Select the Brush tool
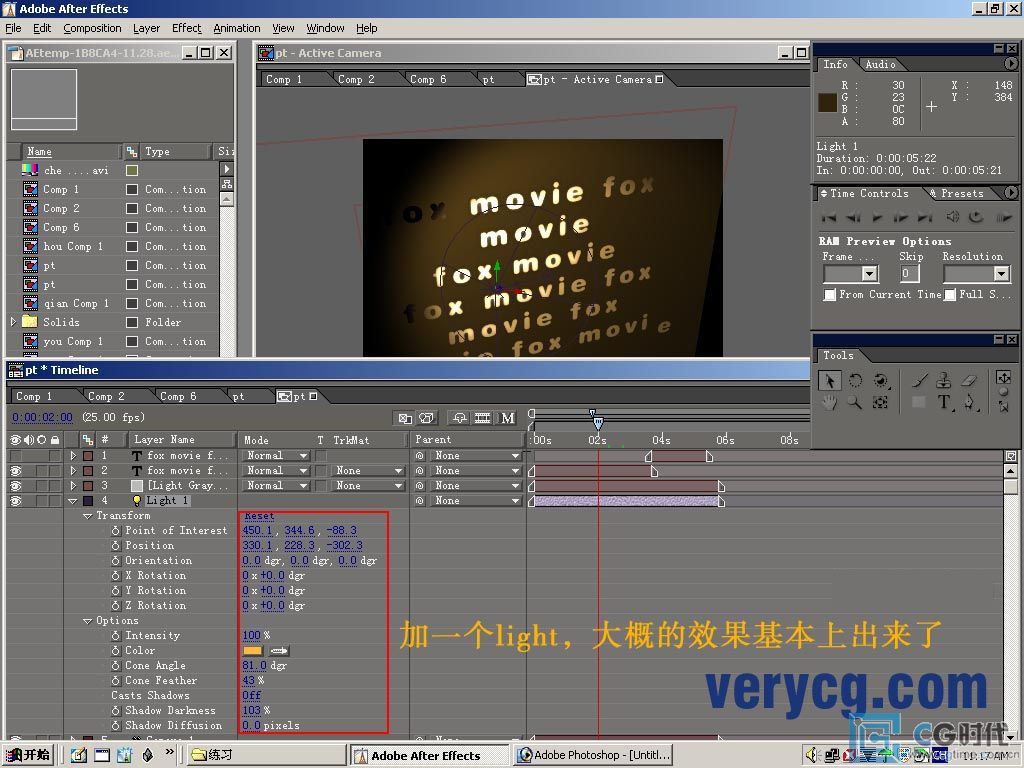The image size is (1024, 768). click(920, 380)
